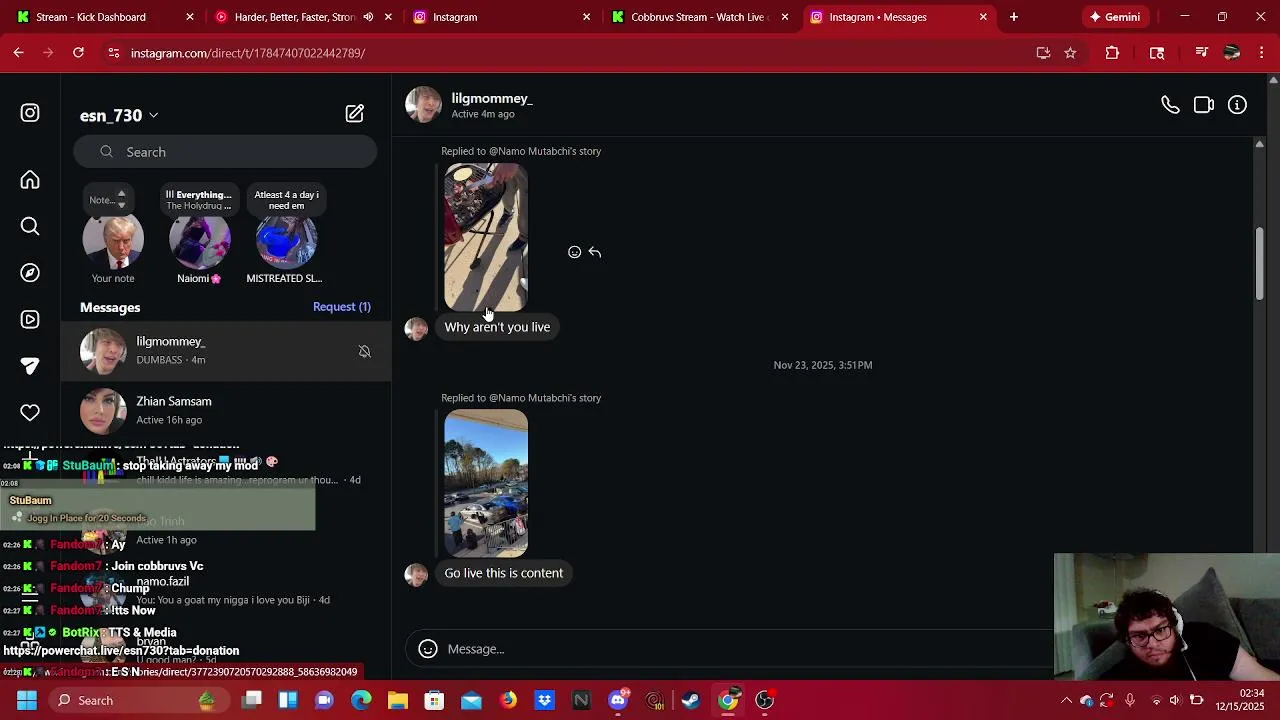The width and height of the screenshot is (1280, 720).
Task: Reload the current page
Action: tap(78, 53)
